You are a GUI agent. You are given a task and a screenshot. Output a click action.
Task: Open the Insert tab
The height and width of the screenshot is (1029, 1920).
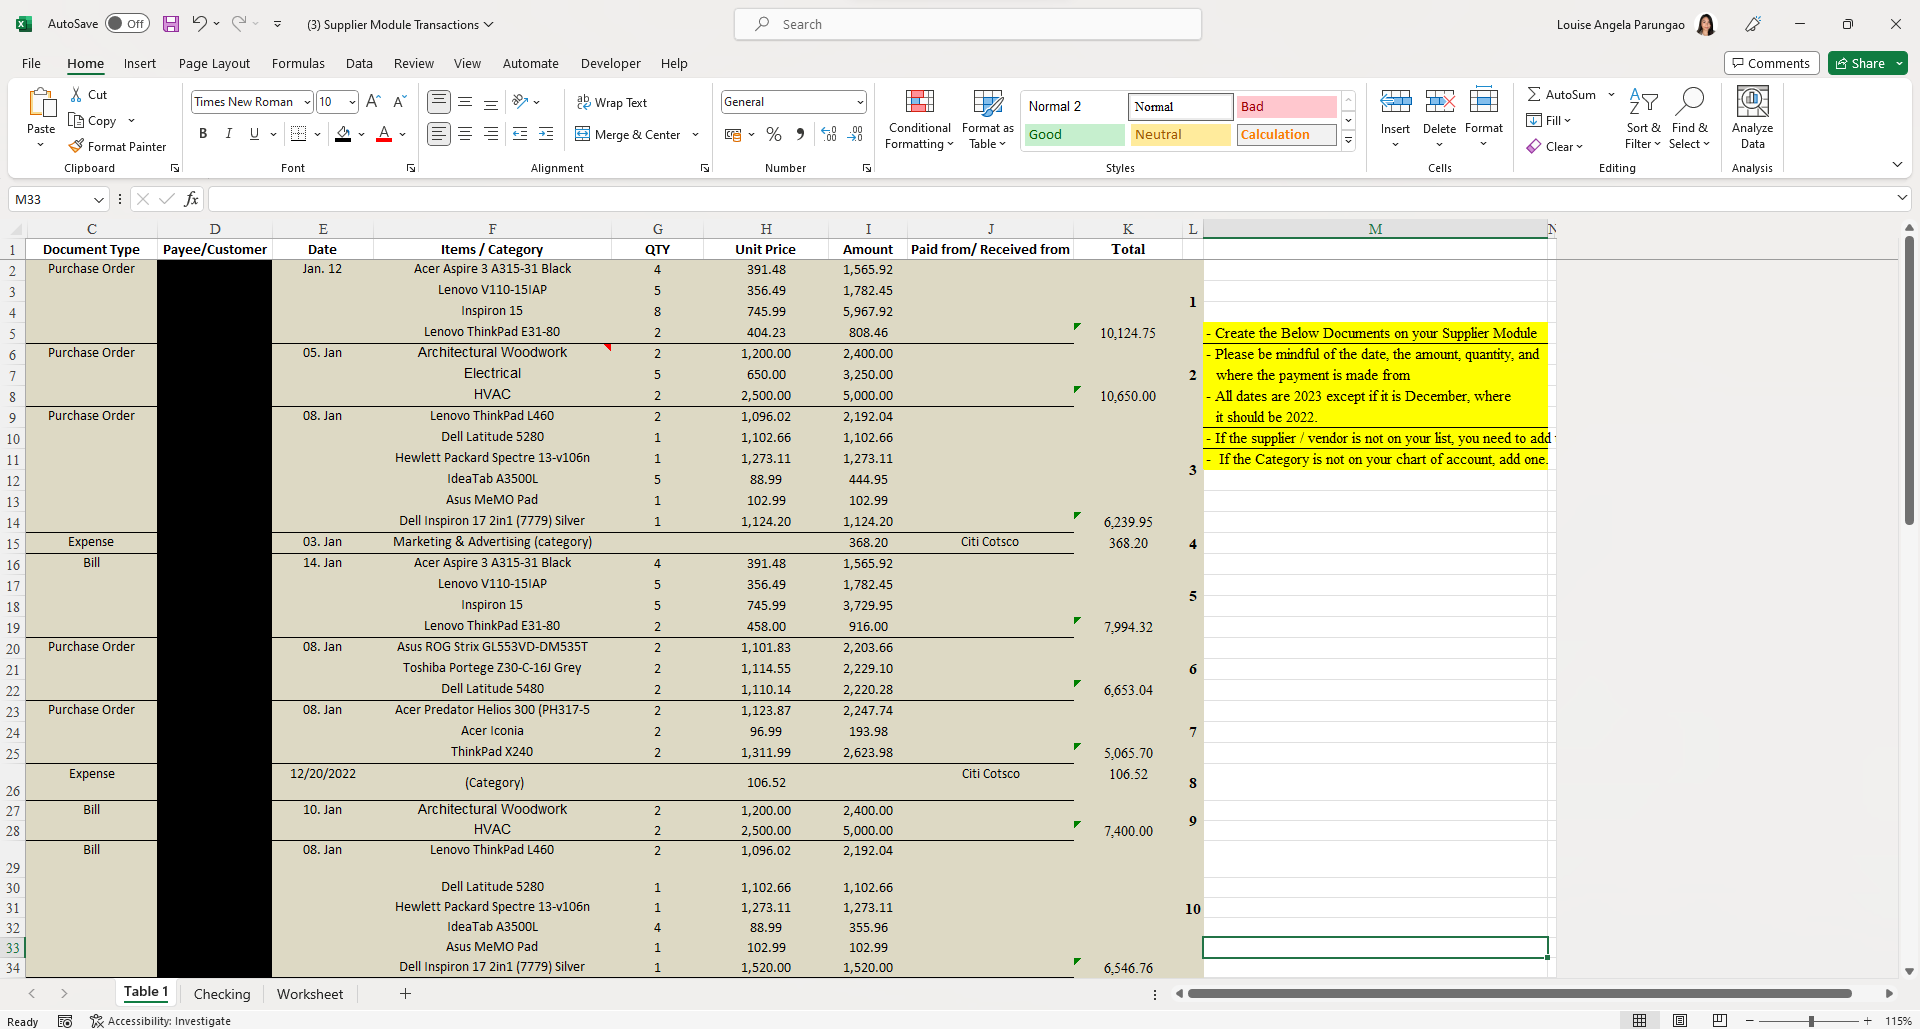tap(140, 63)
